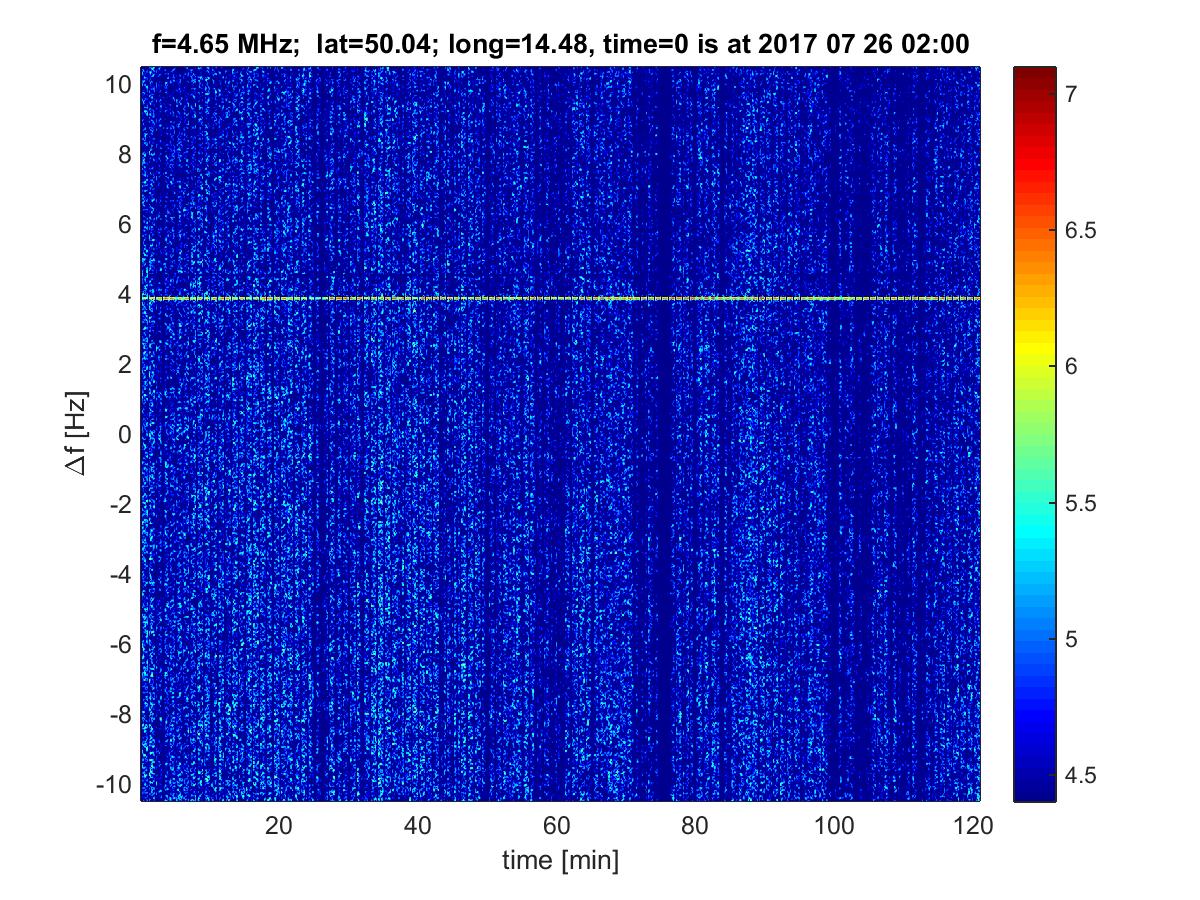Click the colorbar tick label 6.5

(x=1080, y=230)
